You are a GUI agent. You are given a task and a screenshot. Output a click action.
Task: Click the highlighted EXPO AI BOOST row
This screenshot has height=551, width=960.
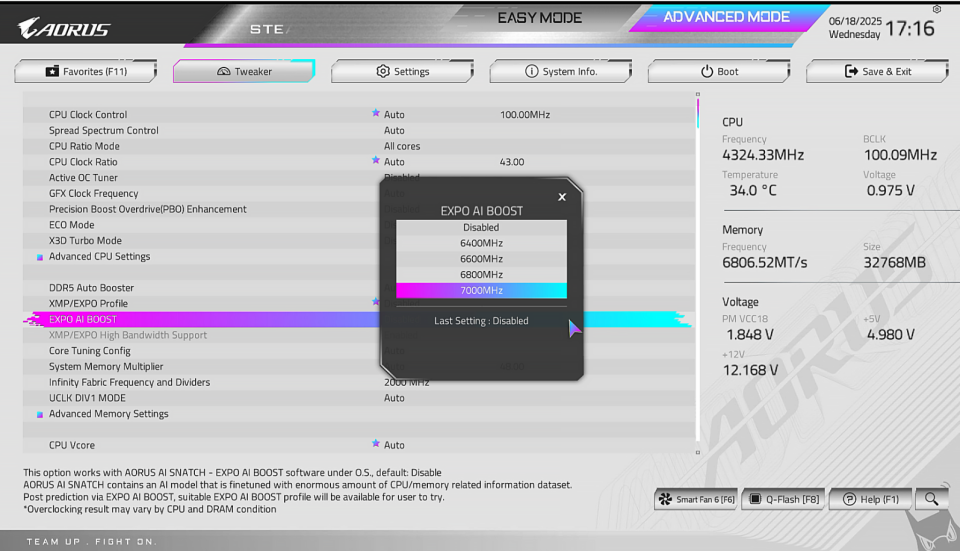click(359, 319)
